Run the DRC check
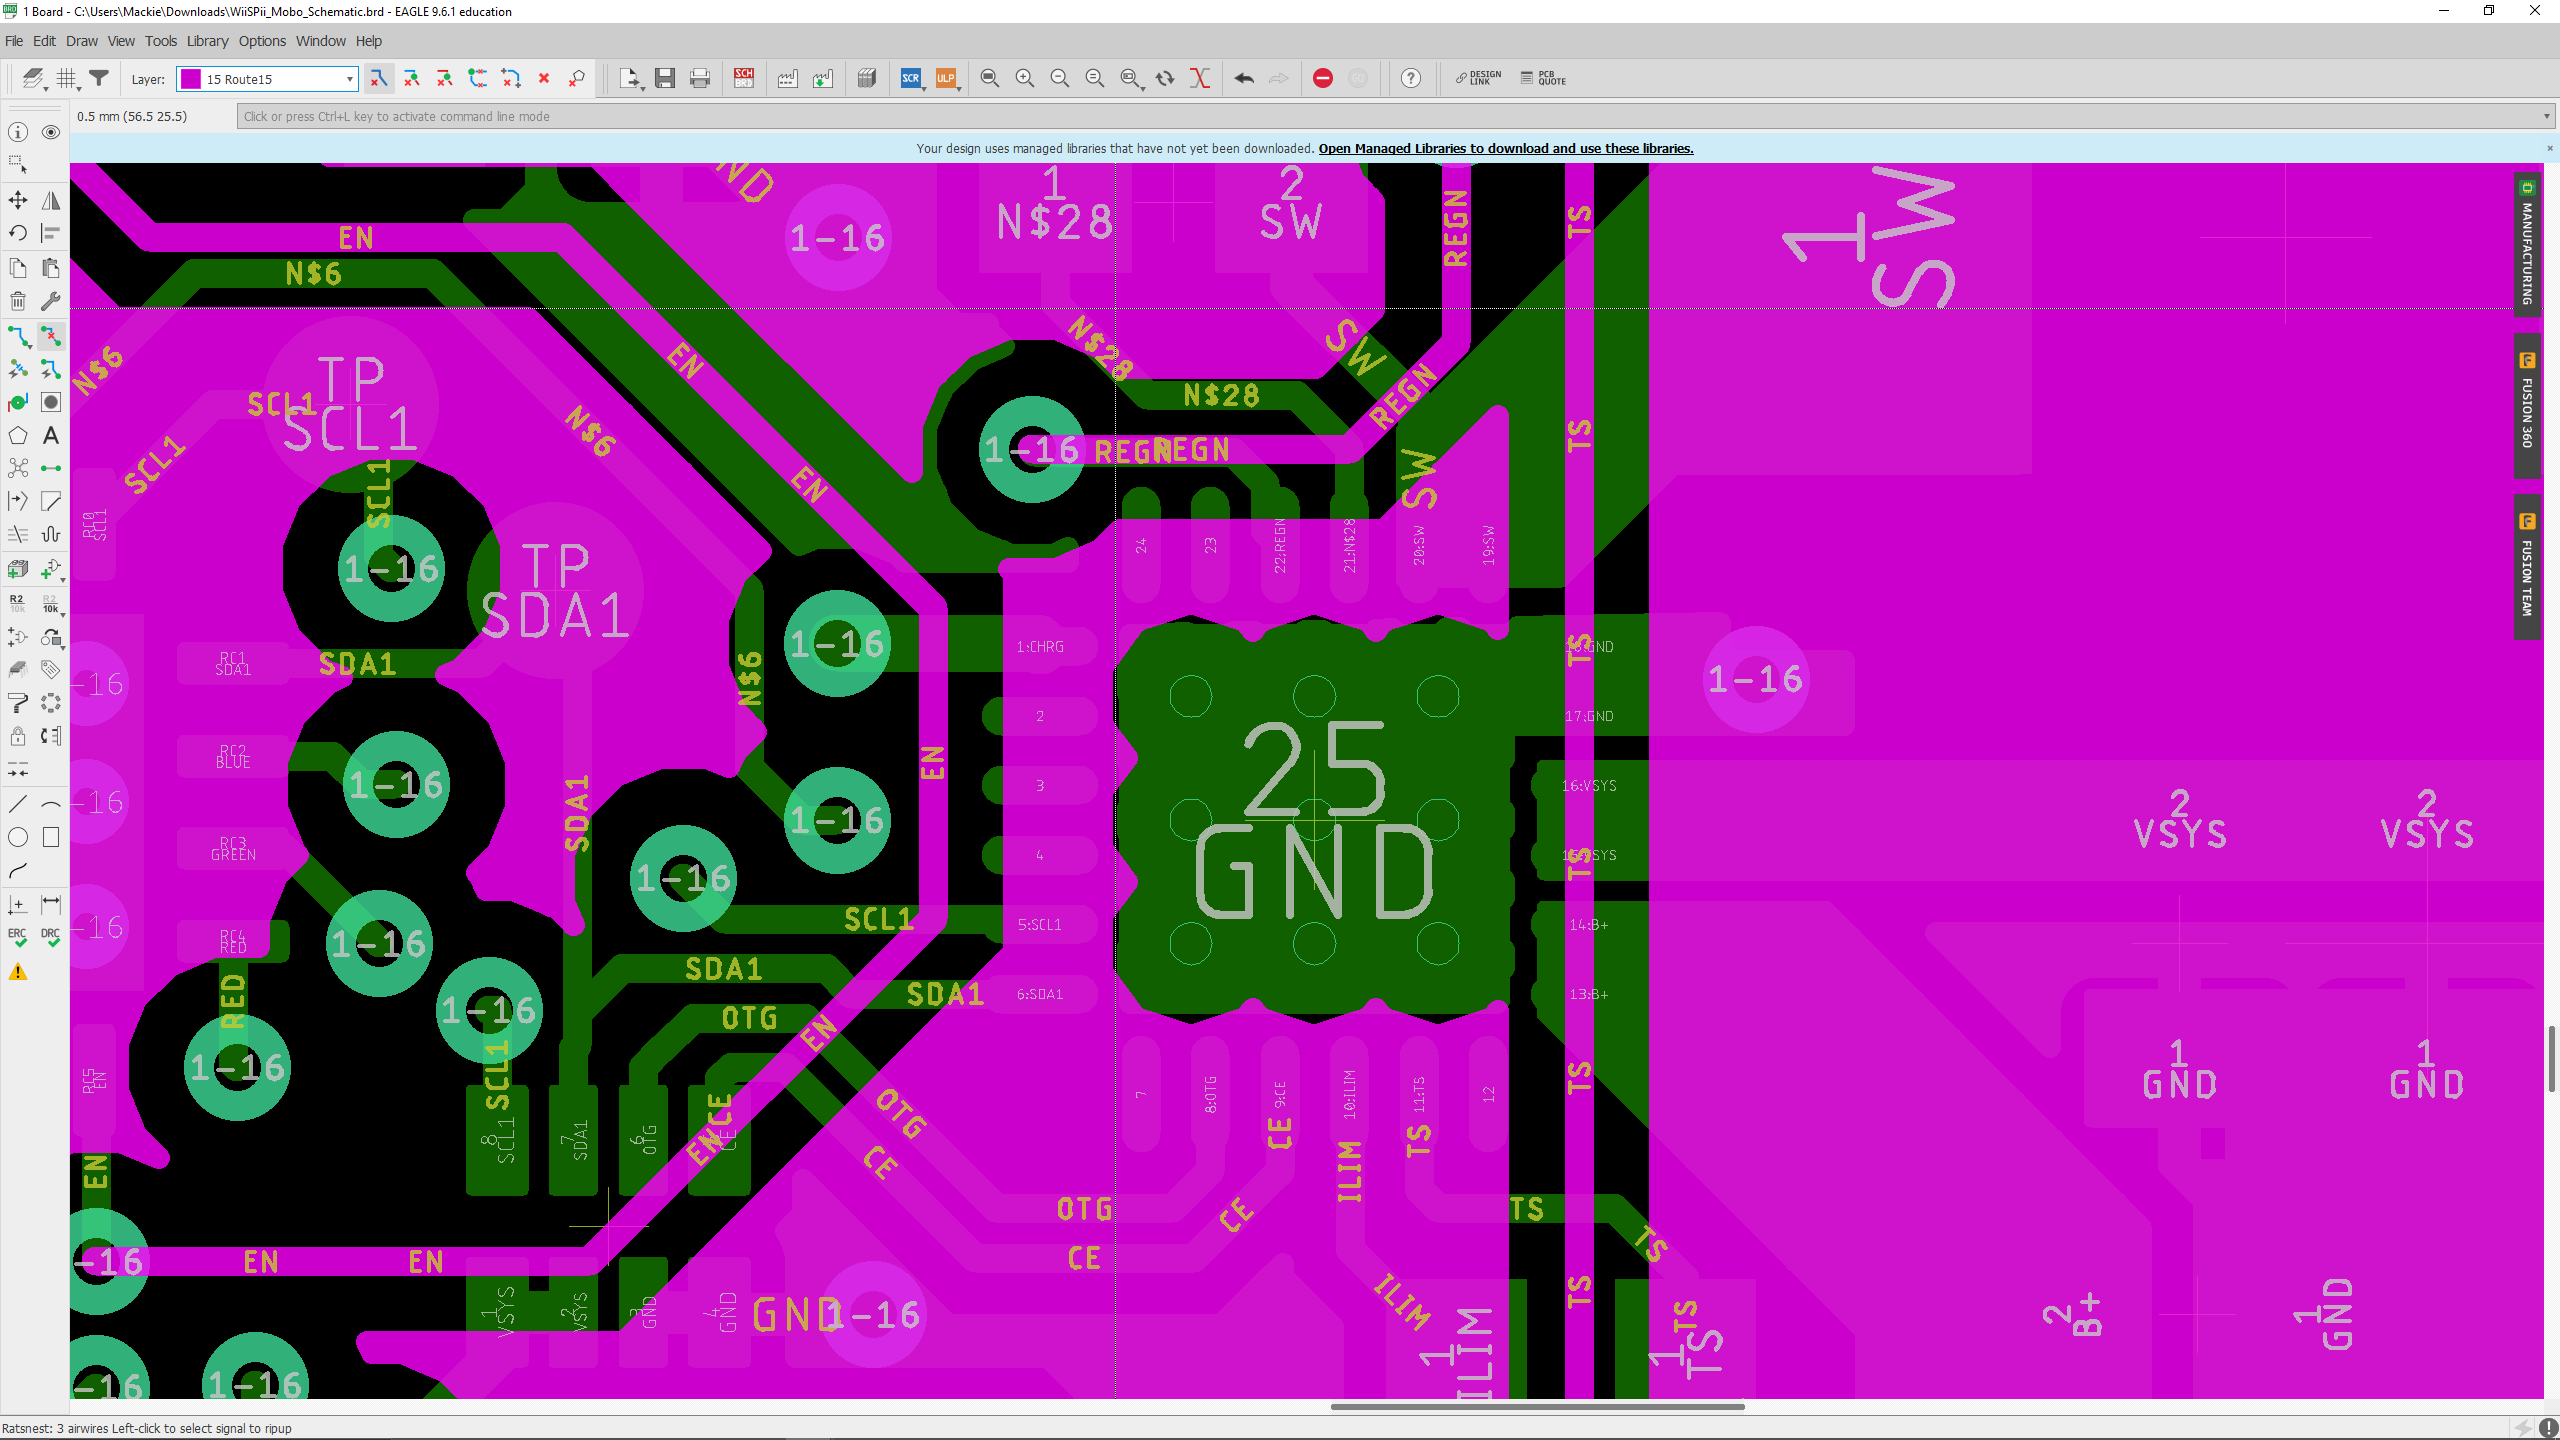 coord(51,938)
